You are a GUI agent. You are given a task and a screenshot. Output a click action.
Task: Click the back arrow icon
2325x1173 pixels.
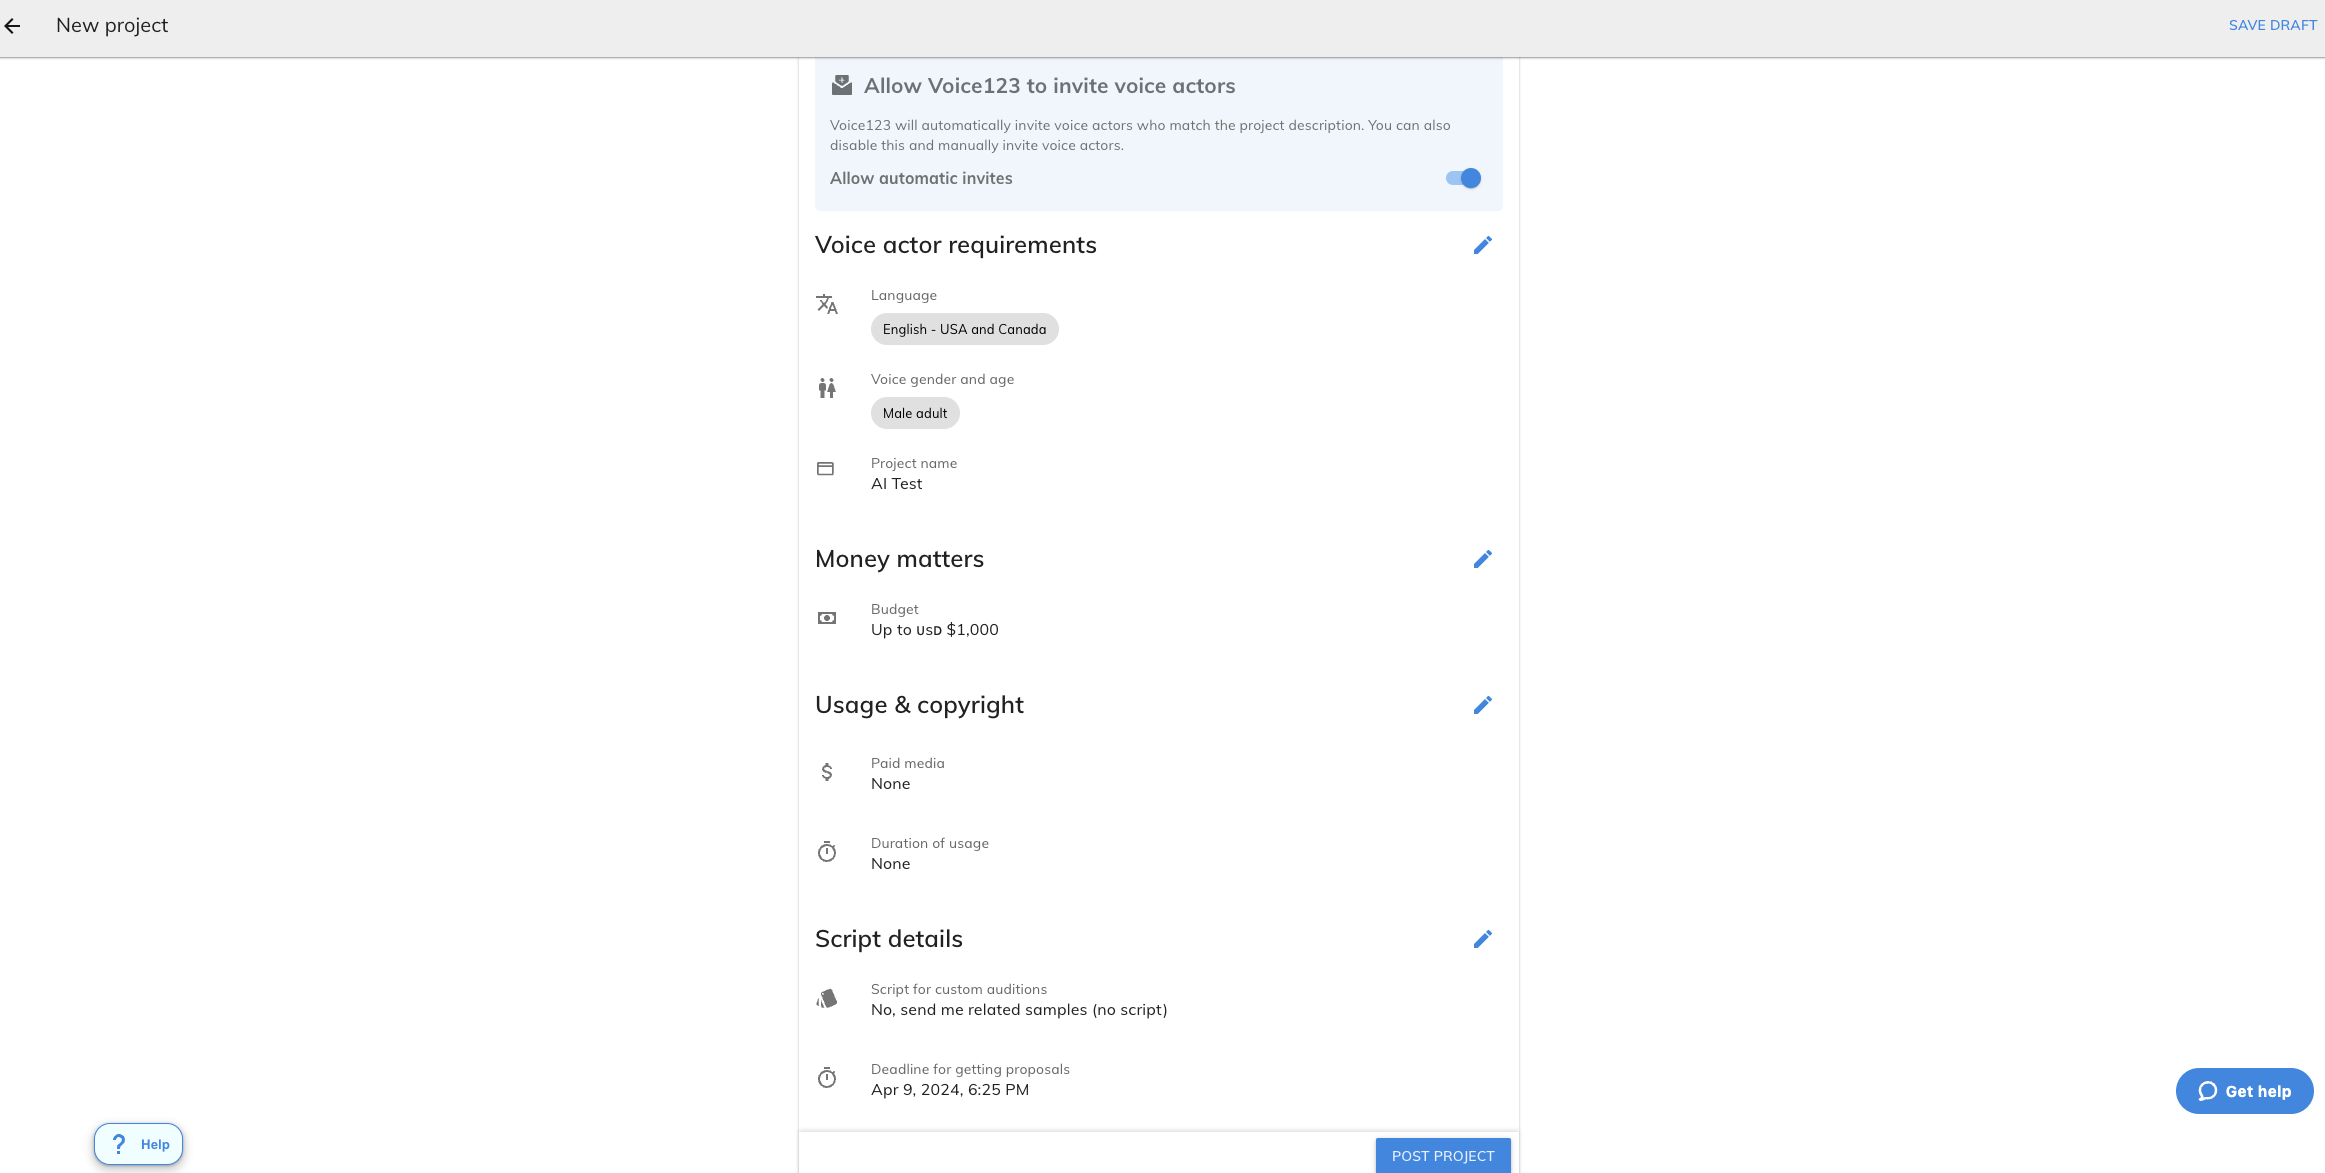tap(13, 26)
